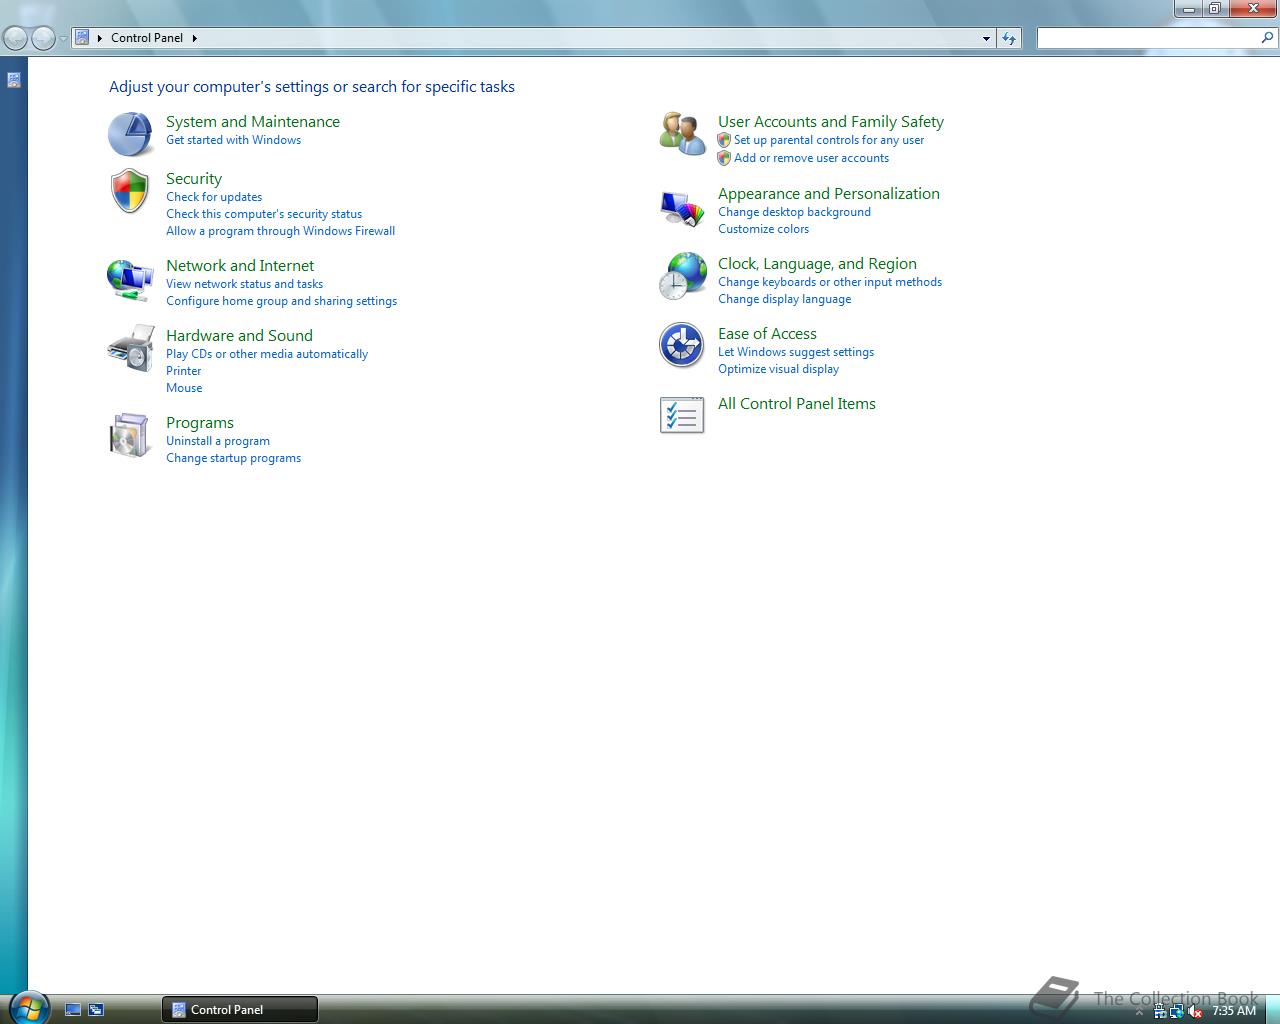Select the Control Panel taskbar button

(240, 1009)
